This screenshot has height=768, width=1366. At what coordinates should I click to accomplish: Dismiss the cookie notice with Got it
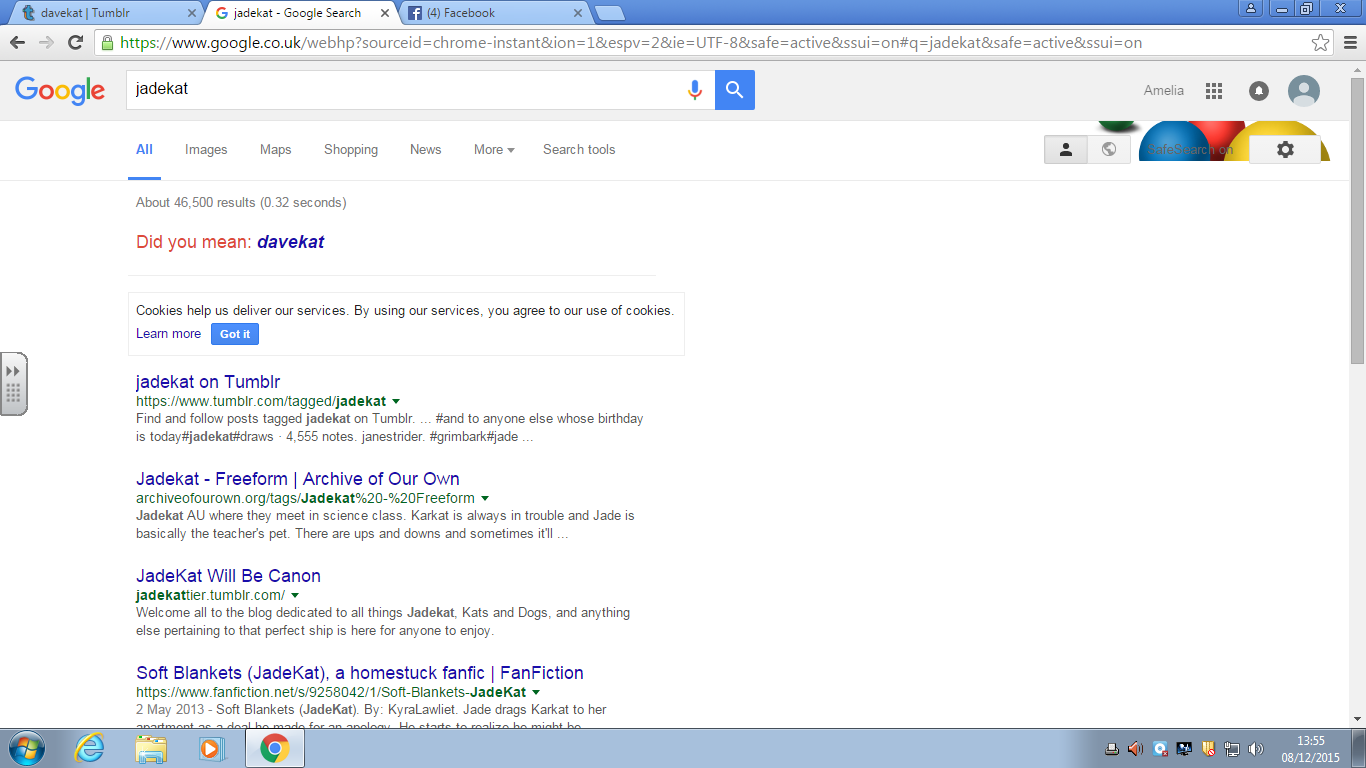[x=235, y=334]
